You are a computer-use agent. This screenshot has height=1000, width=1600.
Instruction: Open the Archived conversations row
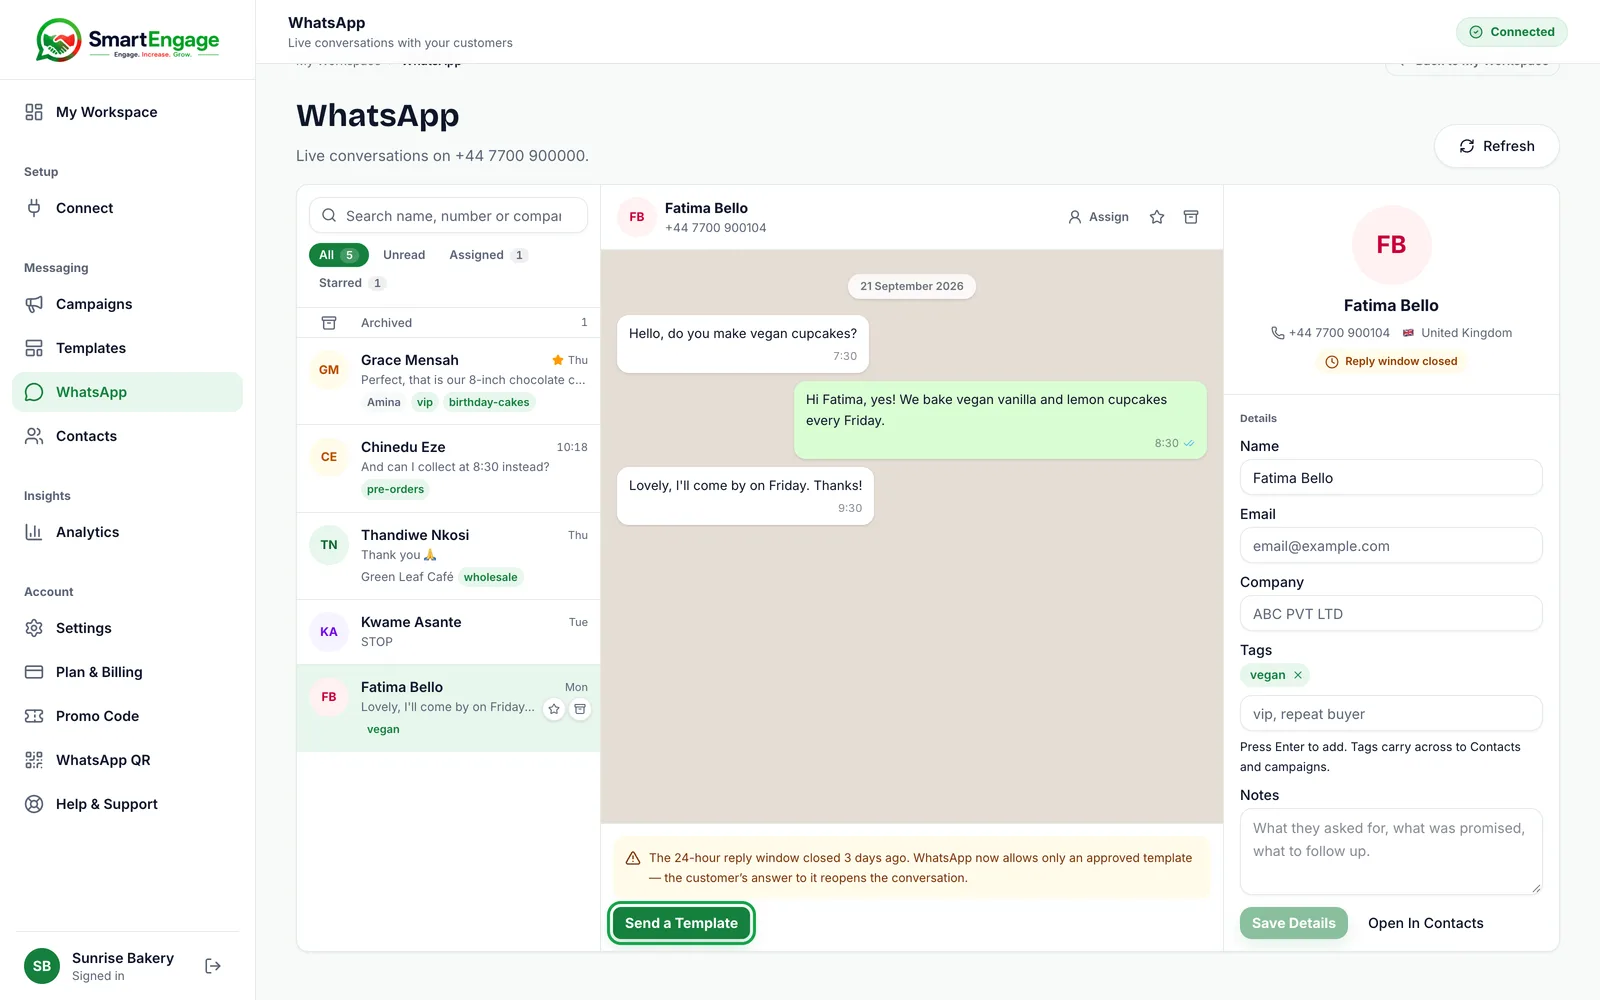click(x=448, y=323)
